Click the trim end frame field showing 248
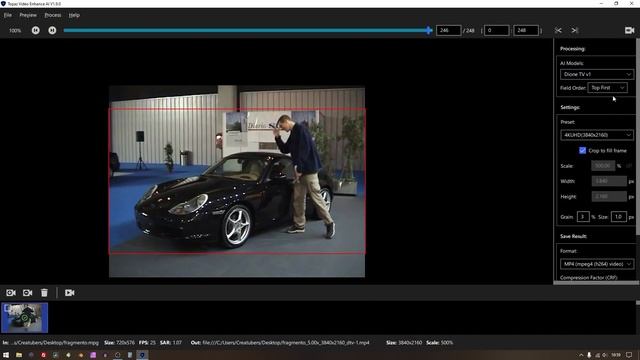640x360 pixels. pyautogui.click(x=526, y=30)
